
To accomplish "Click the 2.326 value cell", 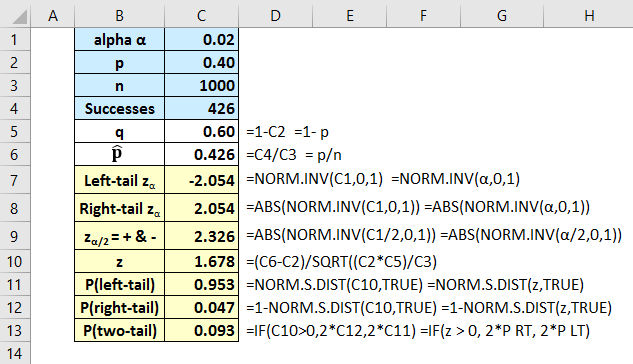I will pyautogui.click(x=201, y=236).
